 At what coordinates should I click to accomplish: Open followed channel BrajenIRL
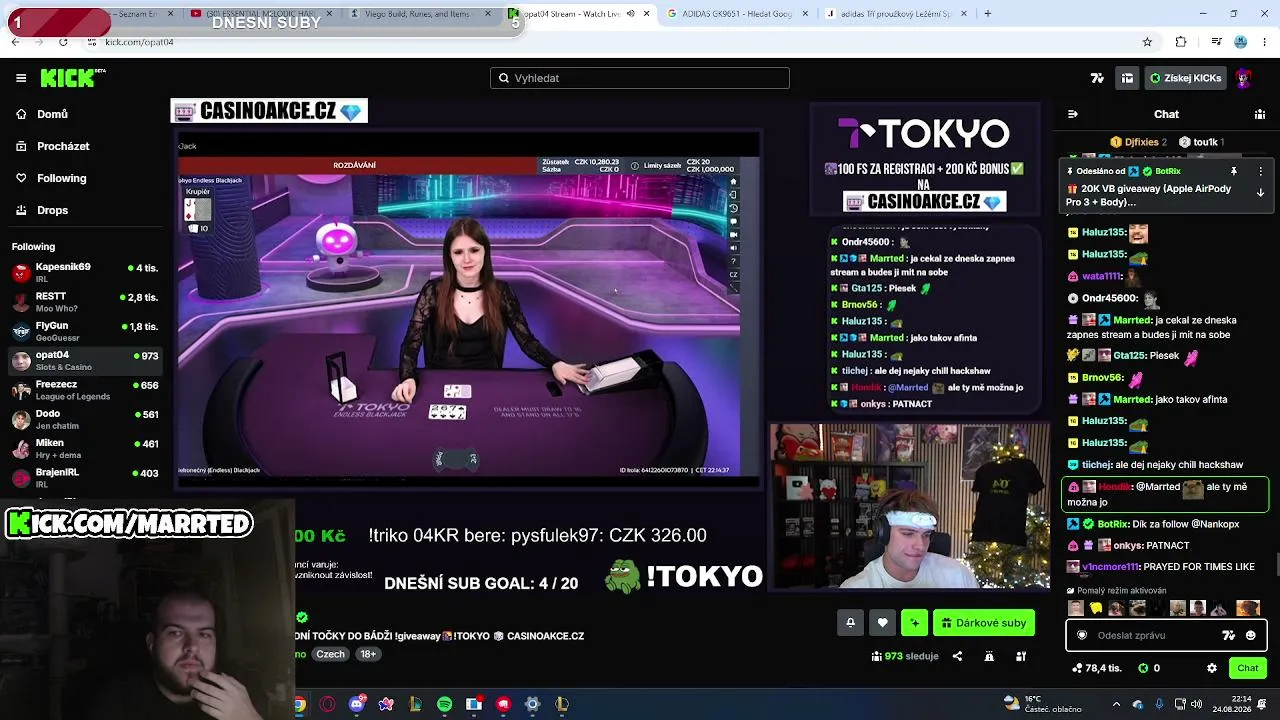click(84, 476)
